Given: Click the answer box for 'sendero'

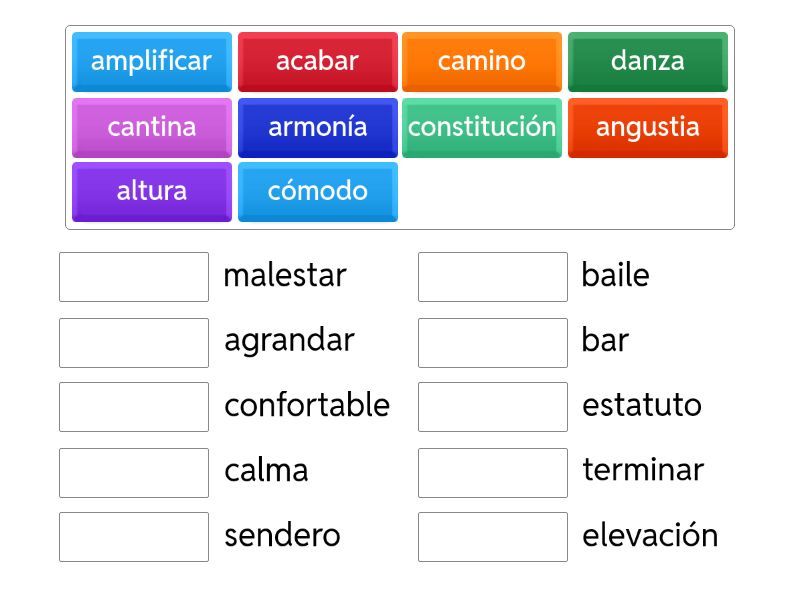Looking at the screenshot, I should coord(134,537).
